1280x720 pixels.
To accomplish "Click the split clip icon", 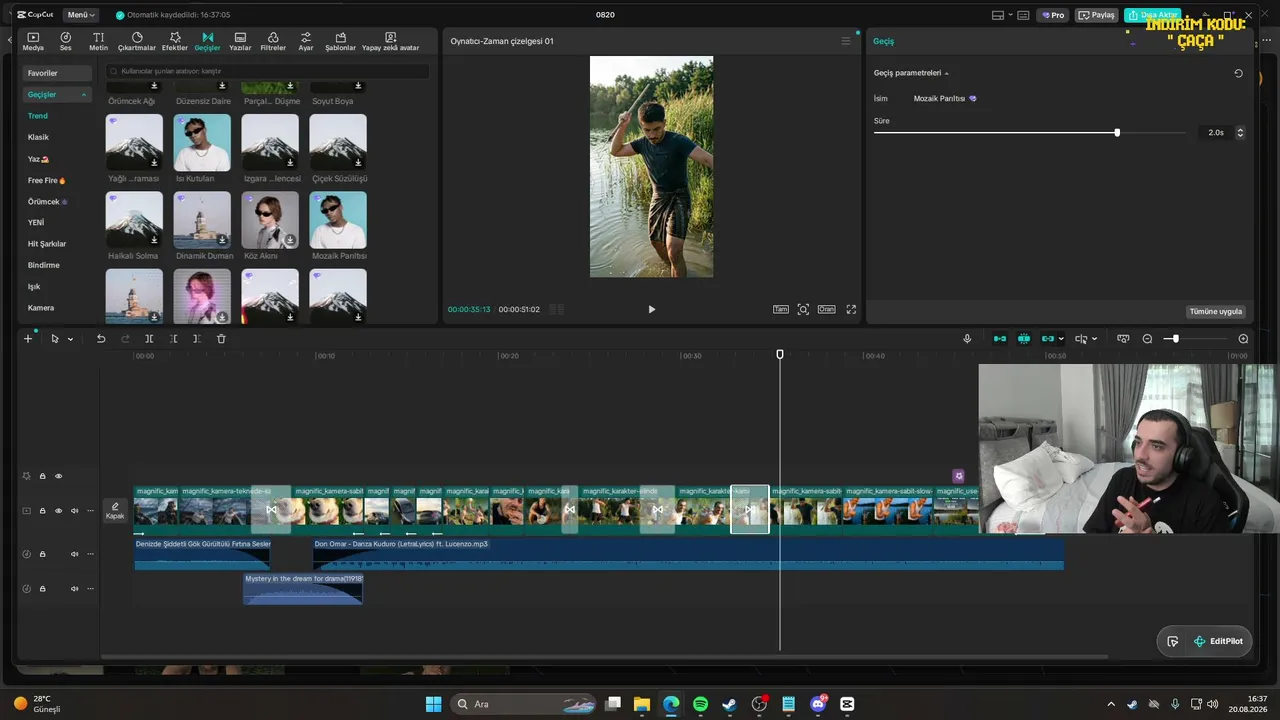I will 149,339.
